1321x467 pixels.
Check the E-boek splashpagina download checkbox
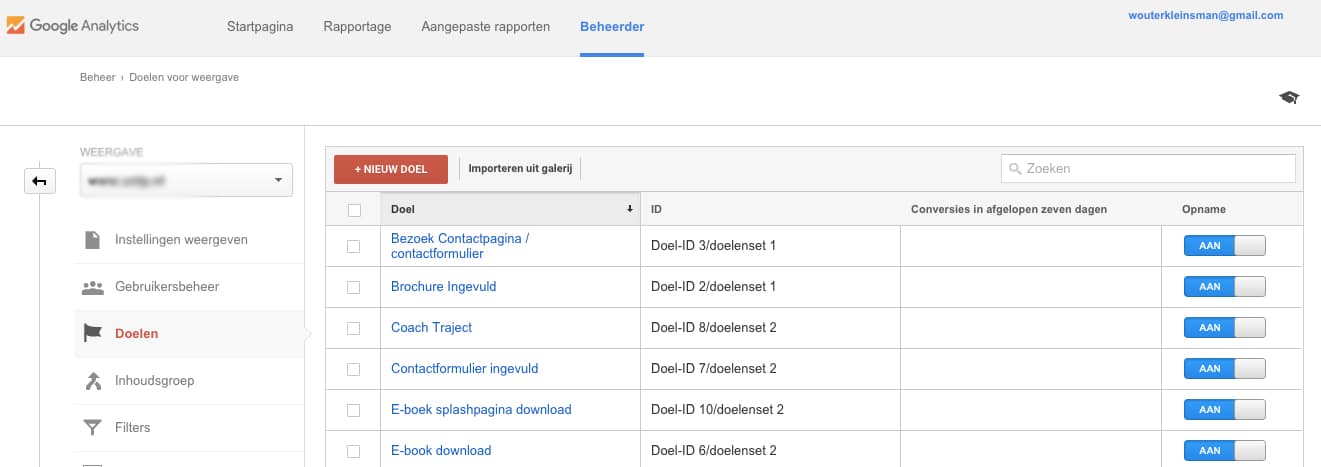pyautogui.click(x=353, y=410)
